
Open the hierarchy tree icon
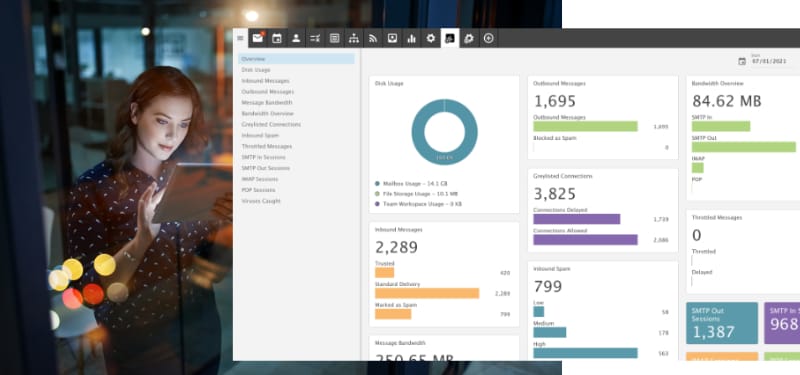(x=354, y=38)
